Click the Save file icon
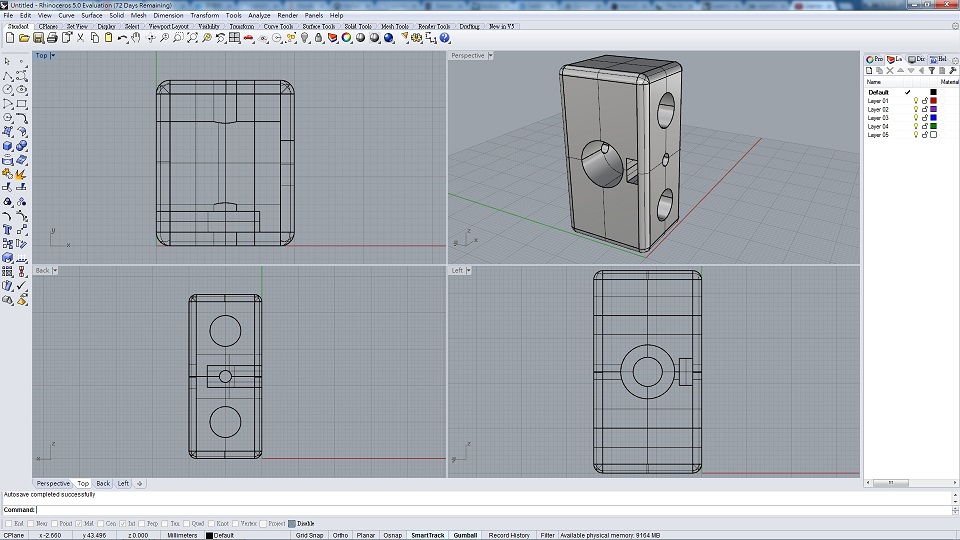The image size is (960, 540). coord(38,38)
